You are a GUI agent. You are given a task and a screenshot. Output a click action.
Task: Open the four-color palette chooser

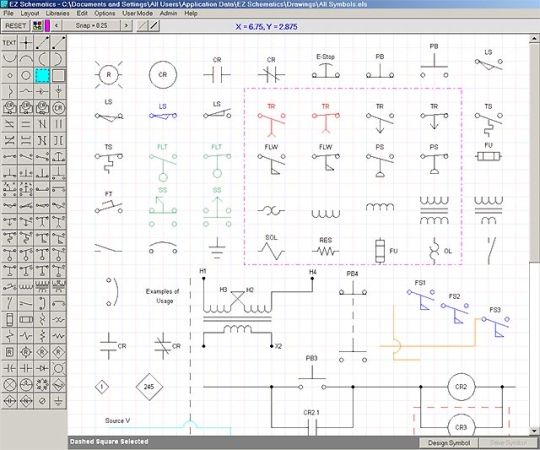[37, 25]
